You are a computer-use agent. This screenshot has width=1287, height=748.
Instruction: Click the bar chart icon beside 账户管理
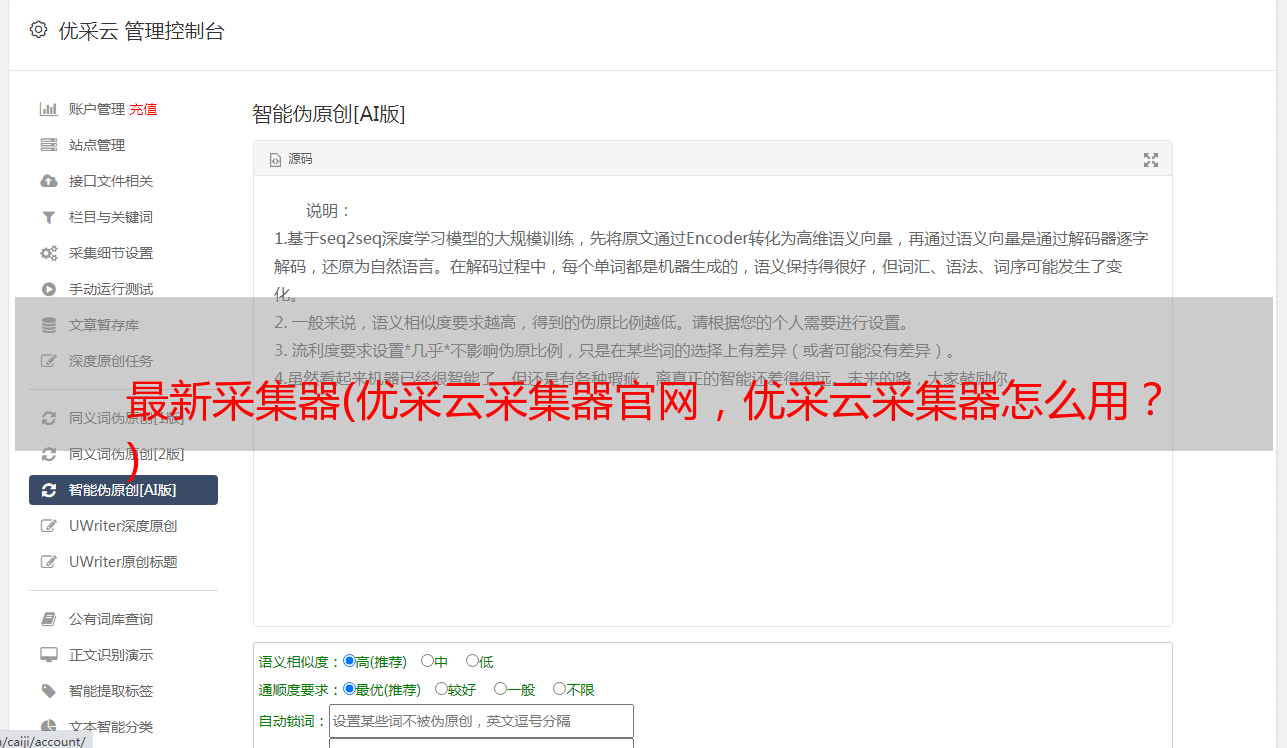click(x=48, y=109)
